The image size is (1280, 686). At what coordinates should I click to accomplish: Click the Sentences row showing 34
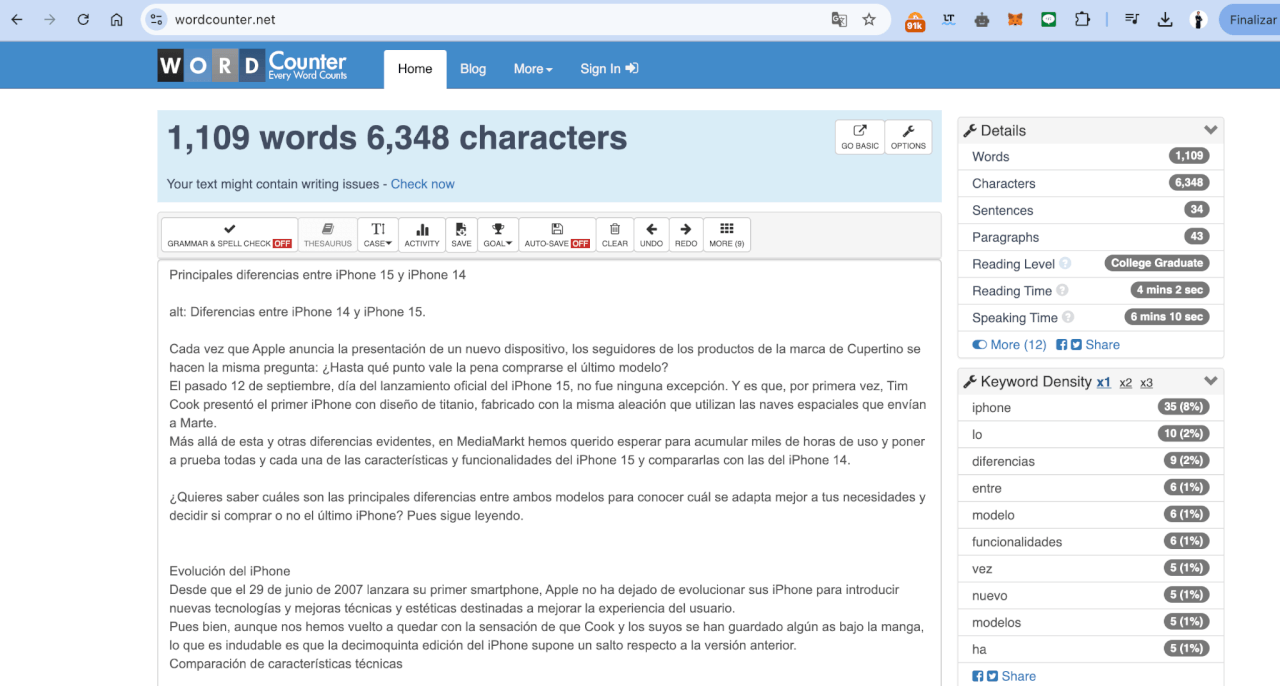point(1090,210)
